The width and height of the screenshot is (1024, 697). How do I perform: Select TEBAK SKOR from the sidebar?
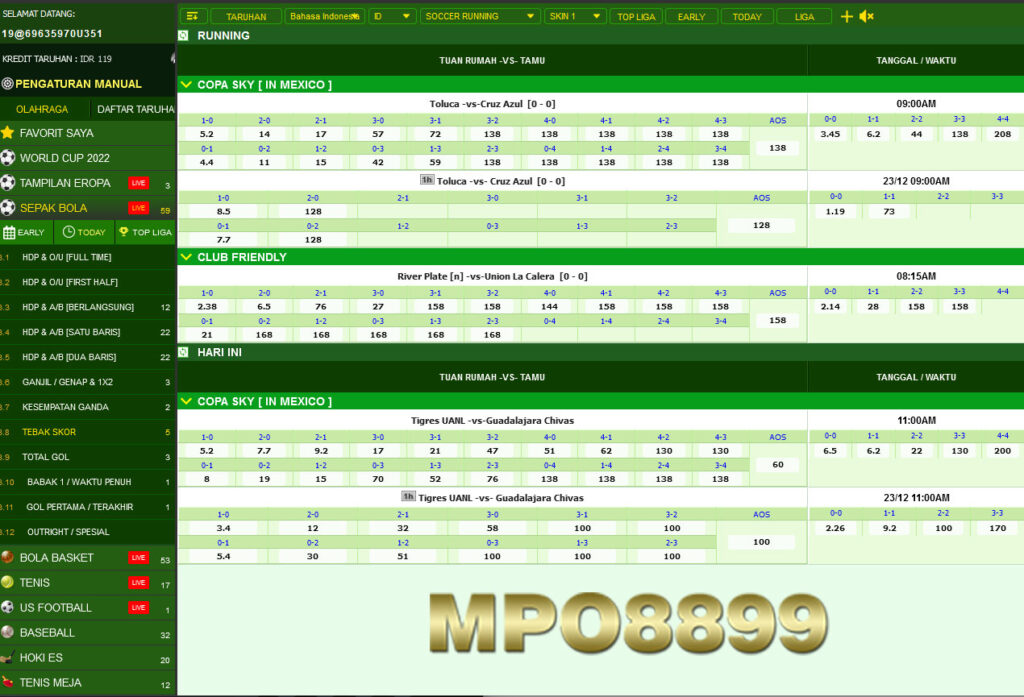[x=60, y=431]
